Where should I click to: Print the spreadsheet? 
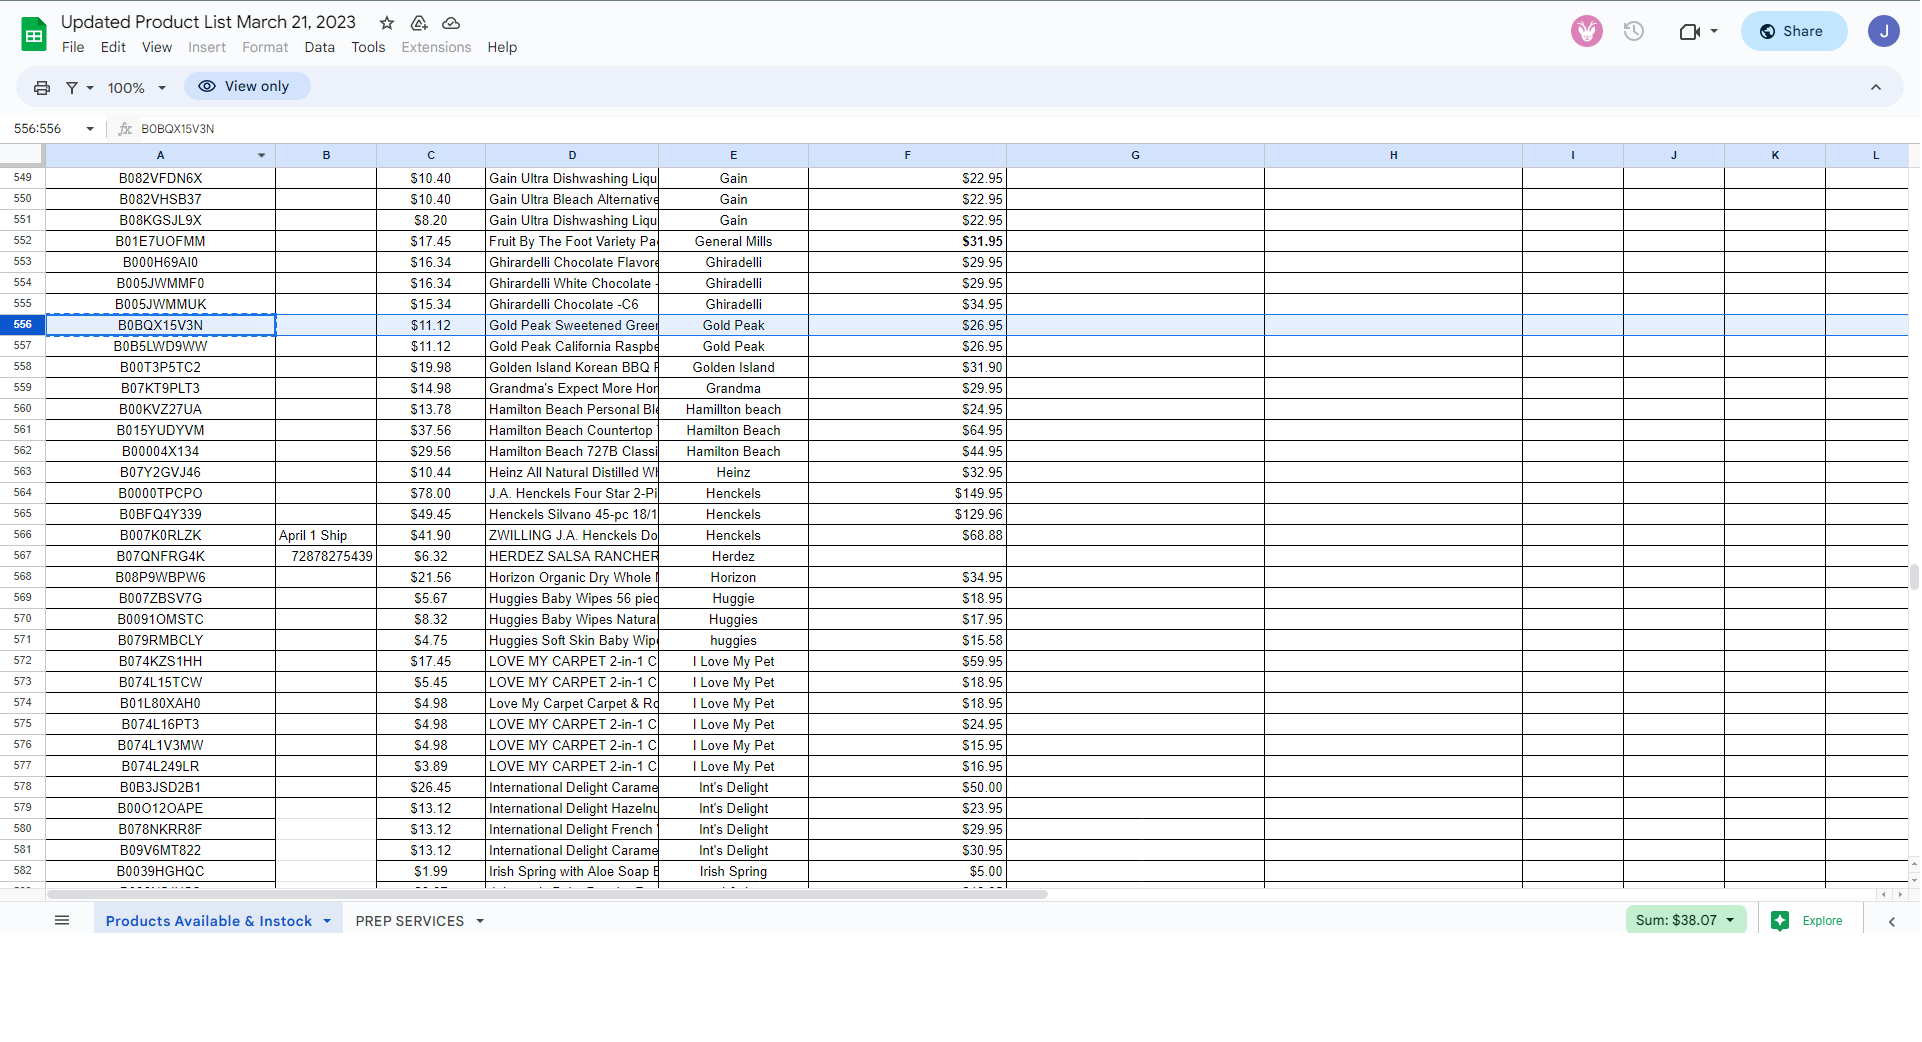coord(42,88)
